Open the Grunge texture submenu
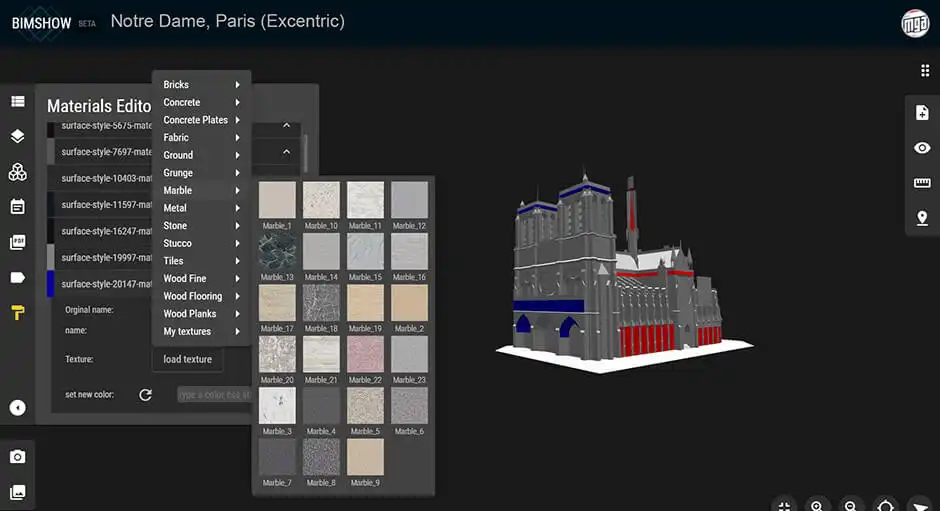 (201, 173)
